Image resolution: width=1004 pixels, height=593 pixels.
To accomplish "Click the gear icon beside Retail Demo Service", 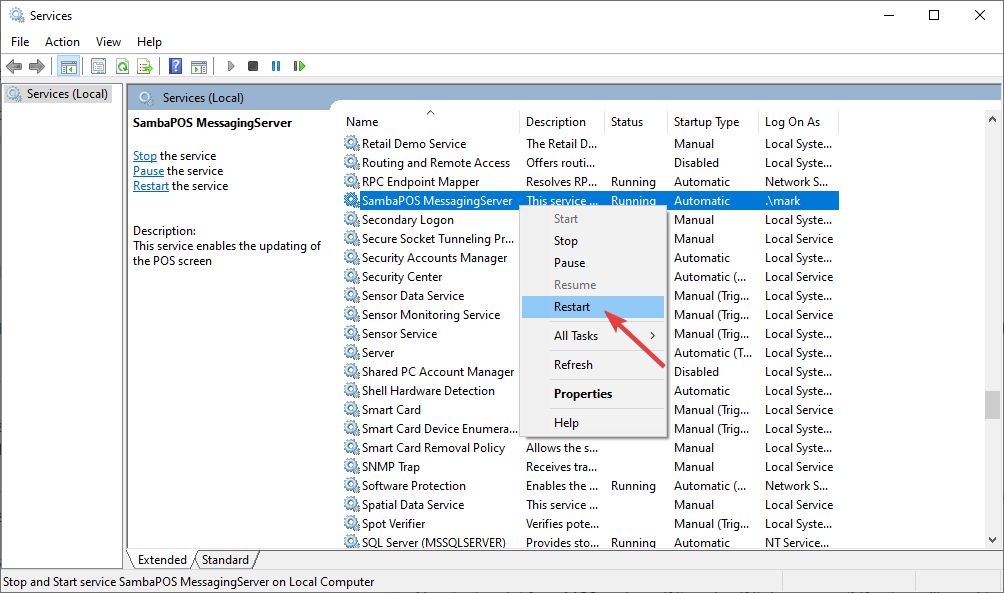I will (352, 143).
